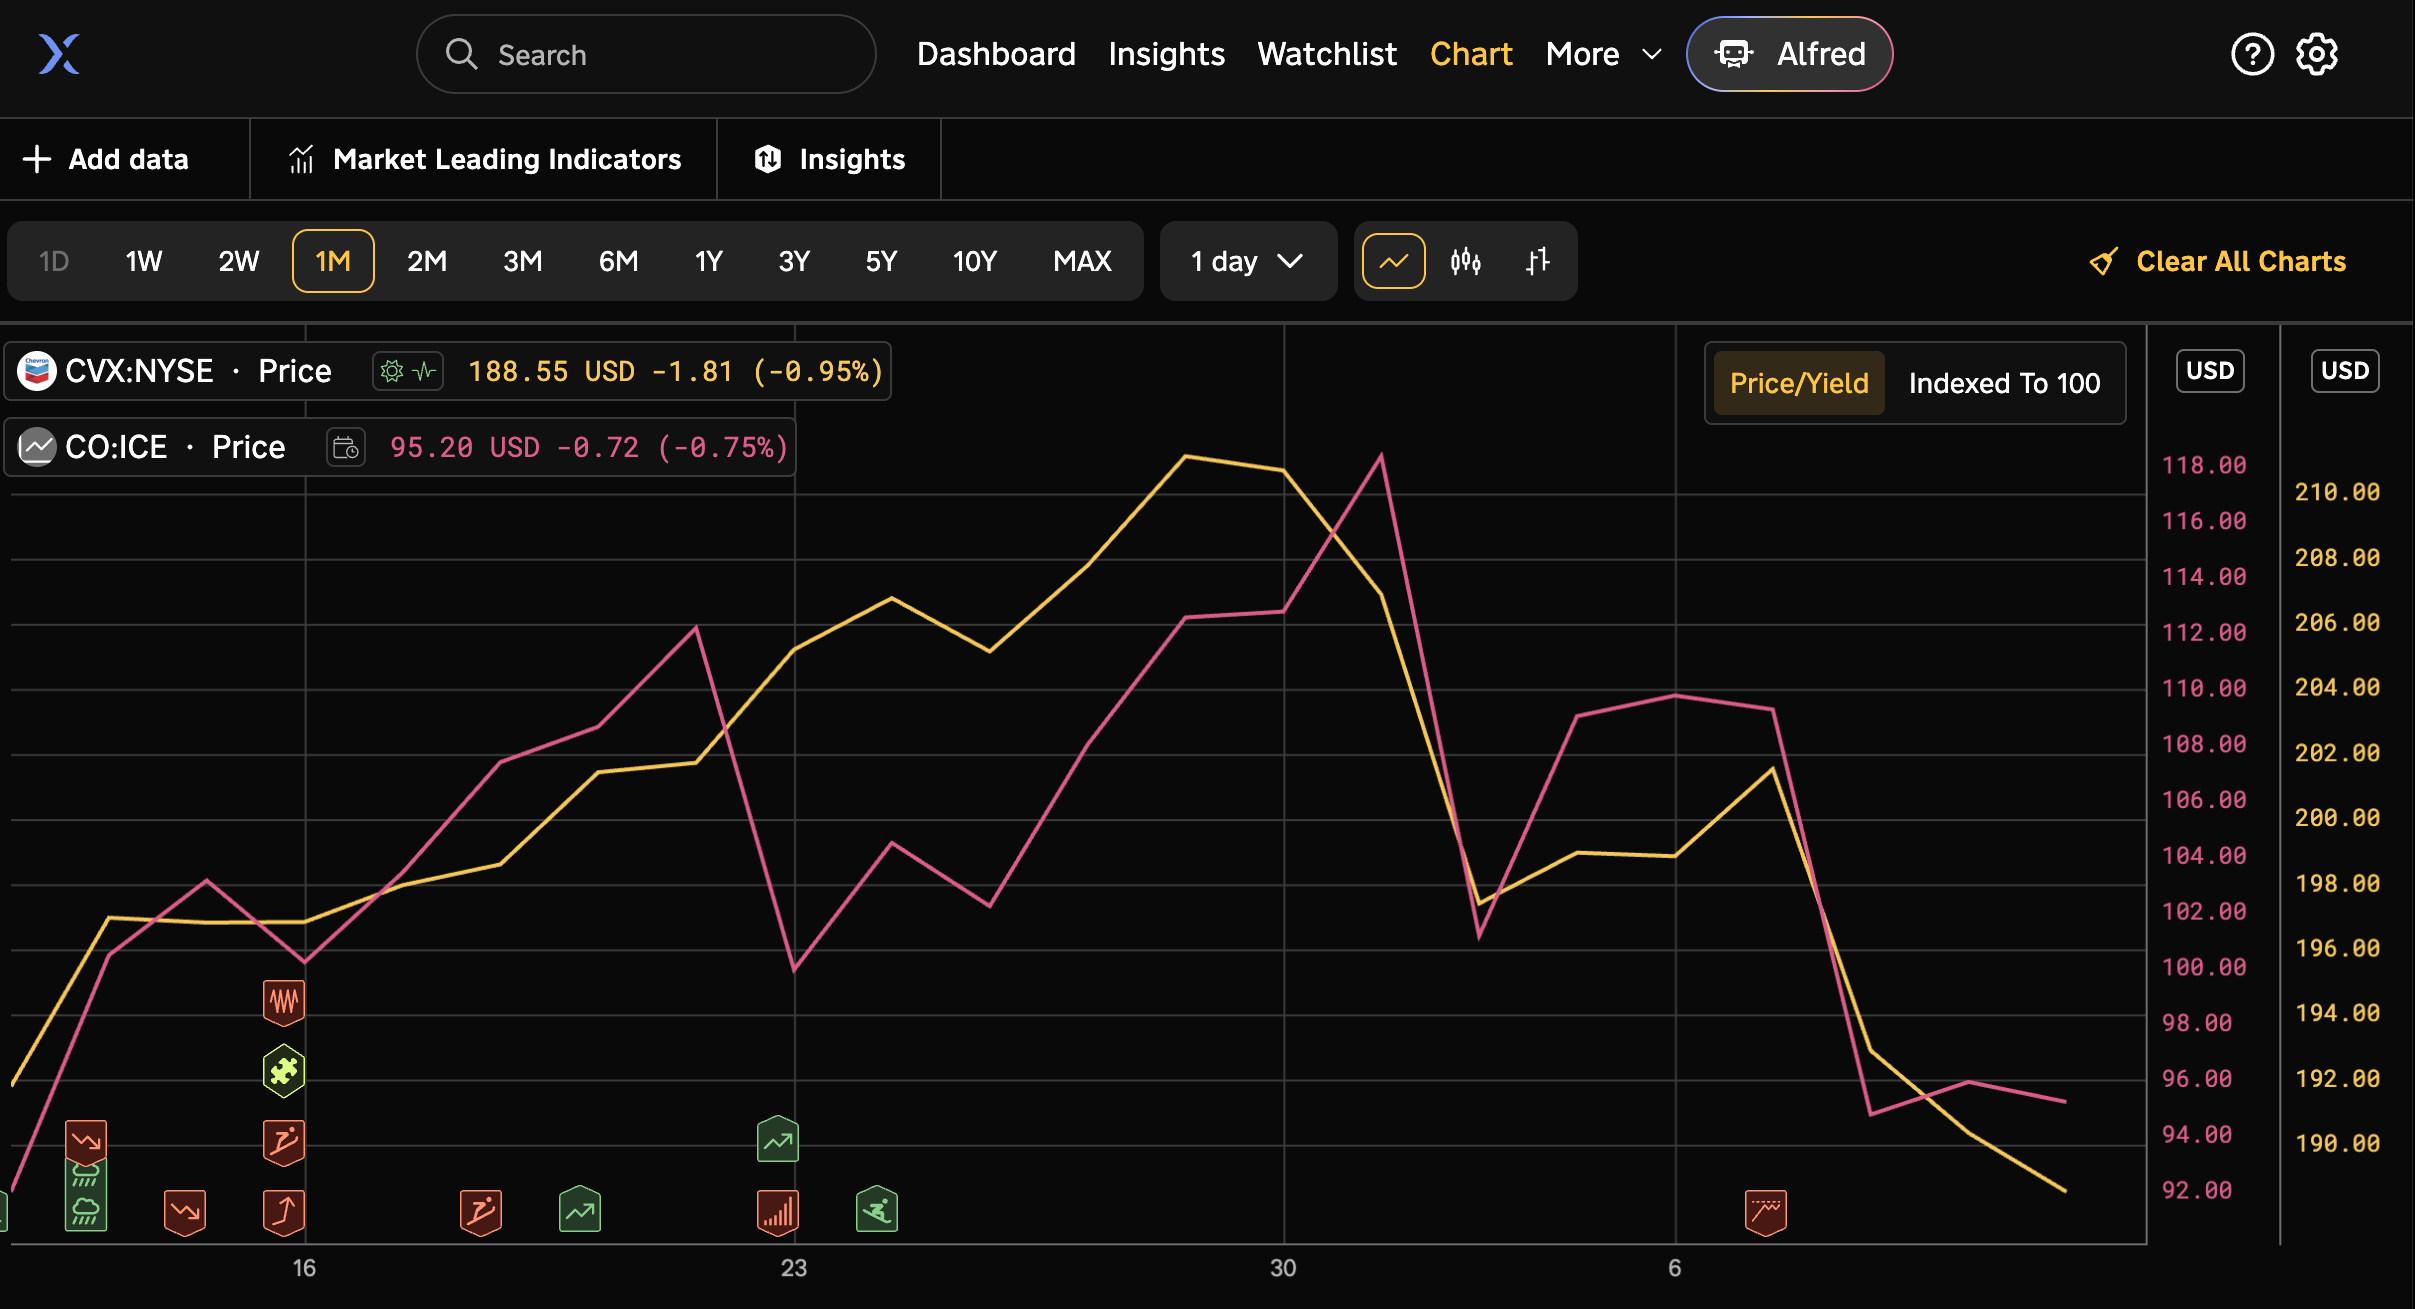Open the Chart page tab
Screen dimensions: 2415x1309
(1471, 54)
